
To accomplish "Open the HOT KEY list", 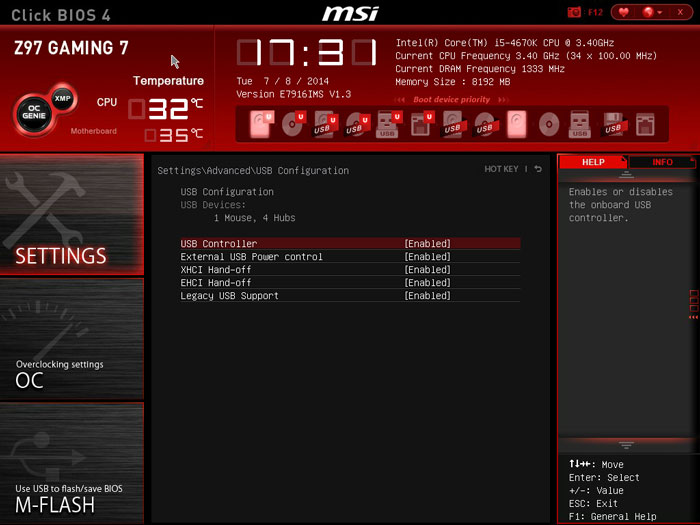I will coord(501,169).
